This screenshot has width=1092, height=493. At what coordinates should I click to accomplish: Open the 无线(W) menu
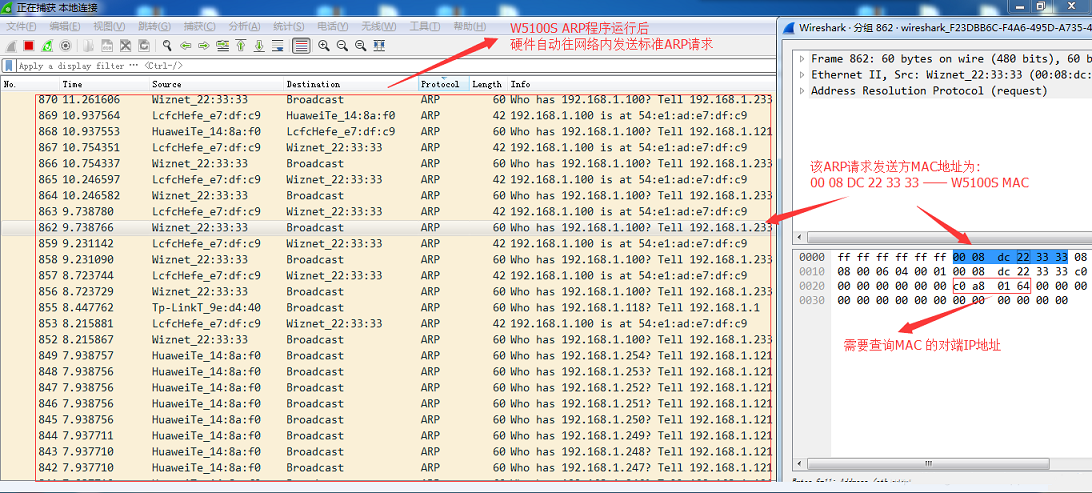(378, 26)
